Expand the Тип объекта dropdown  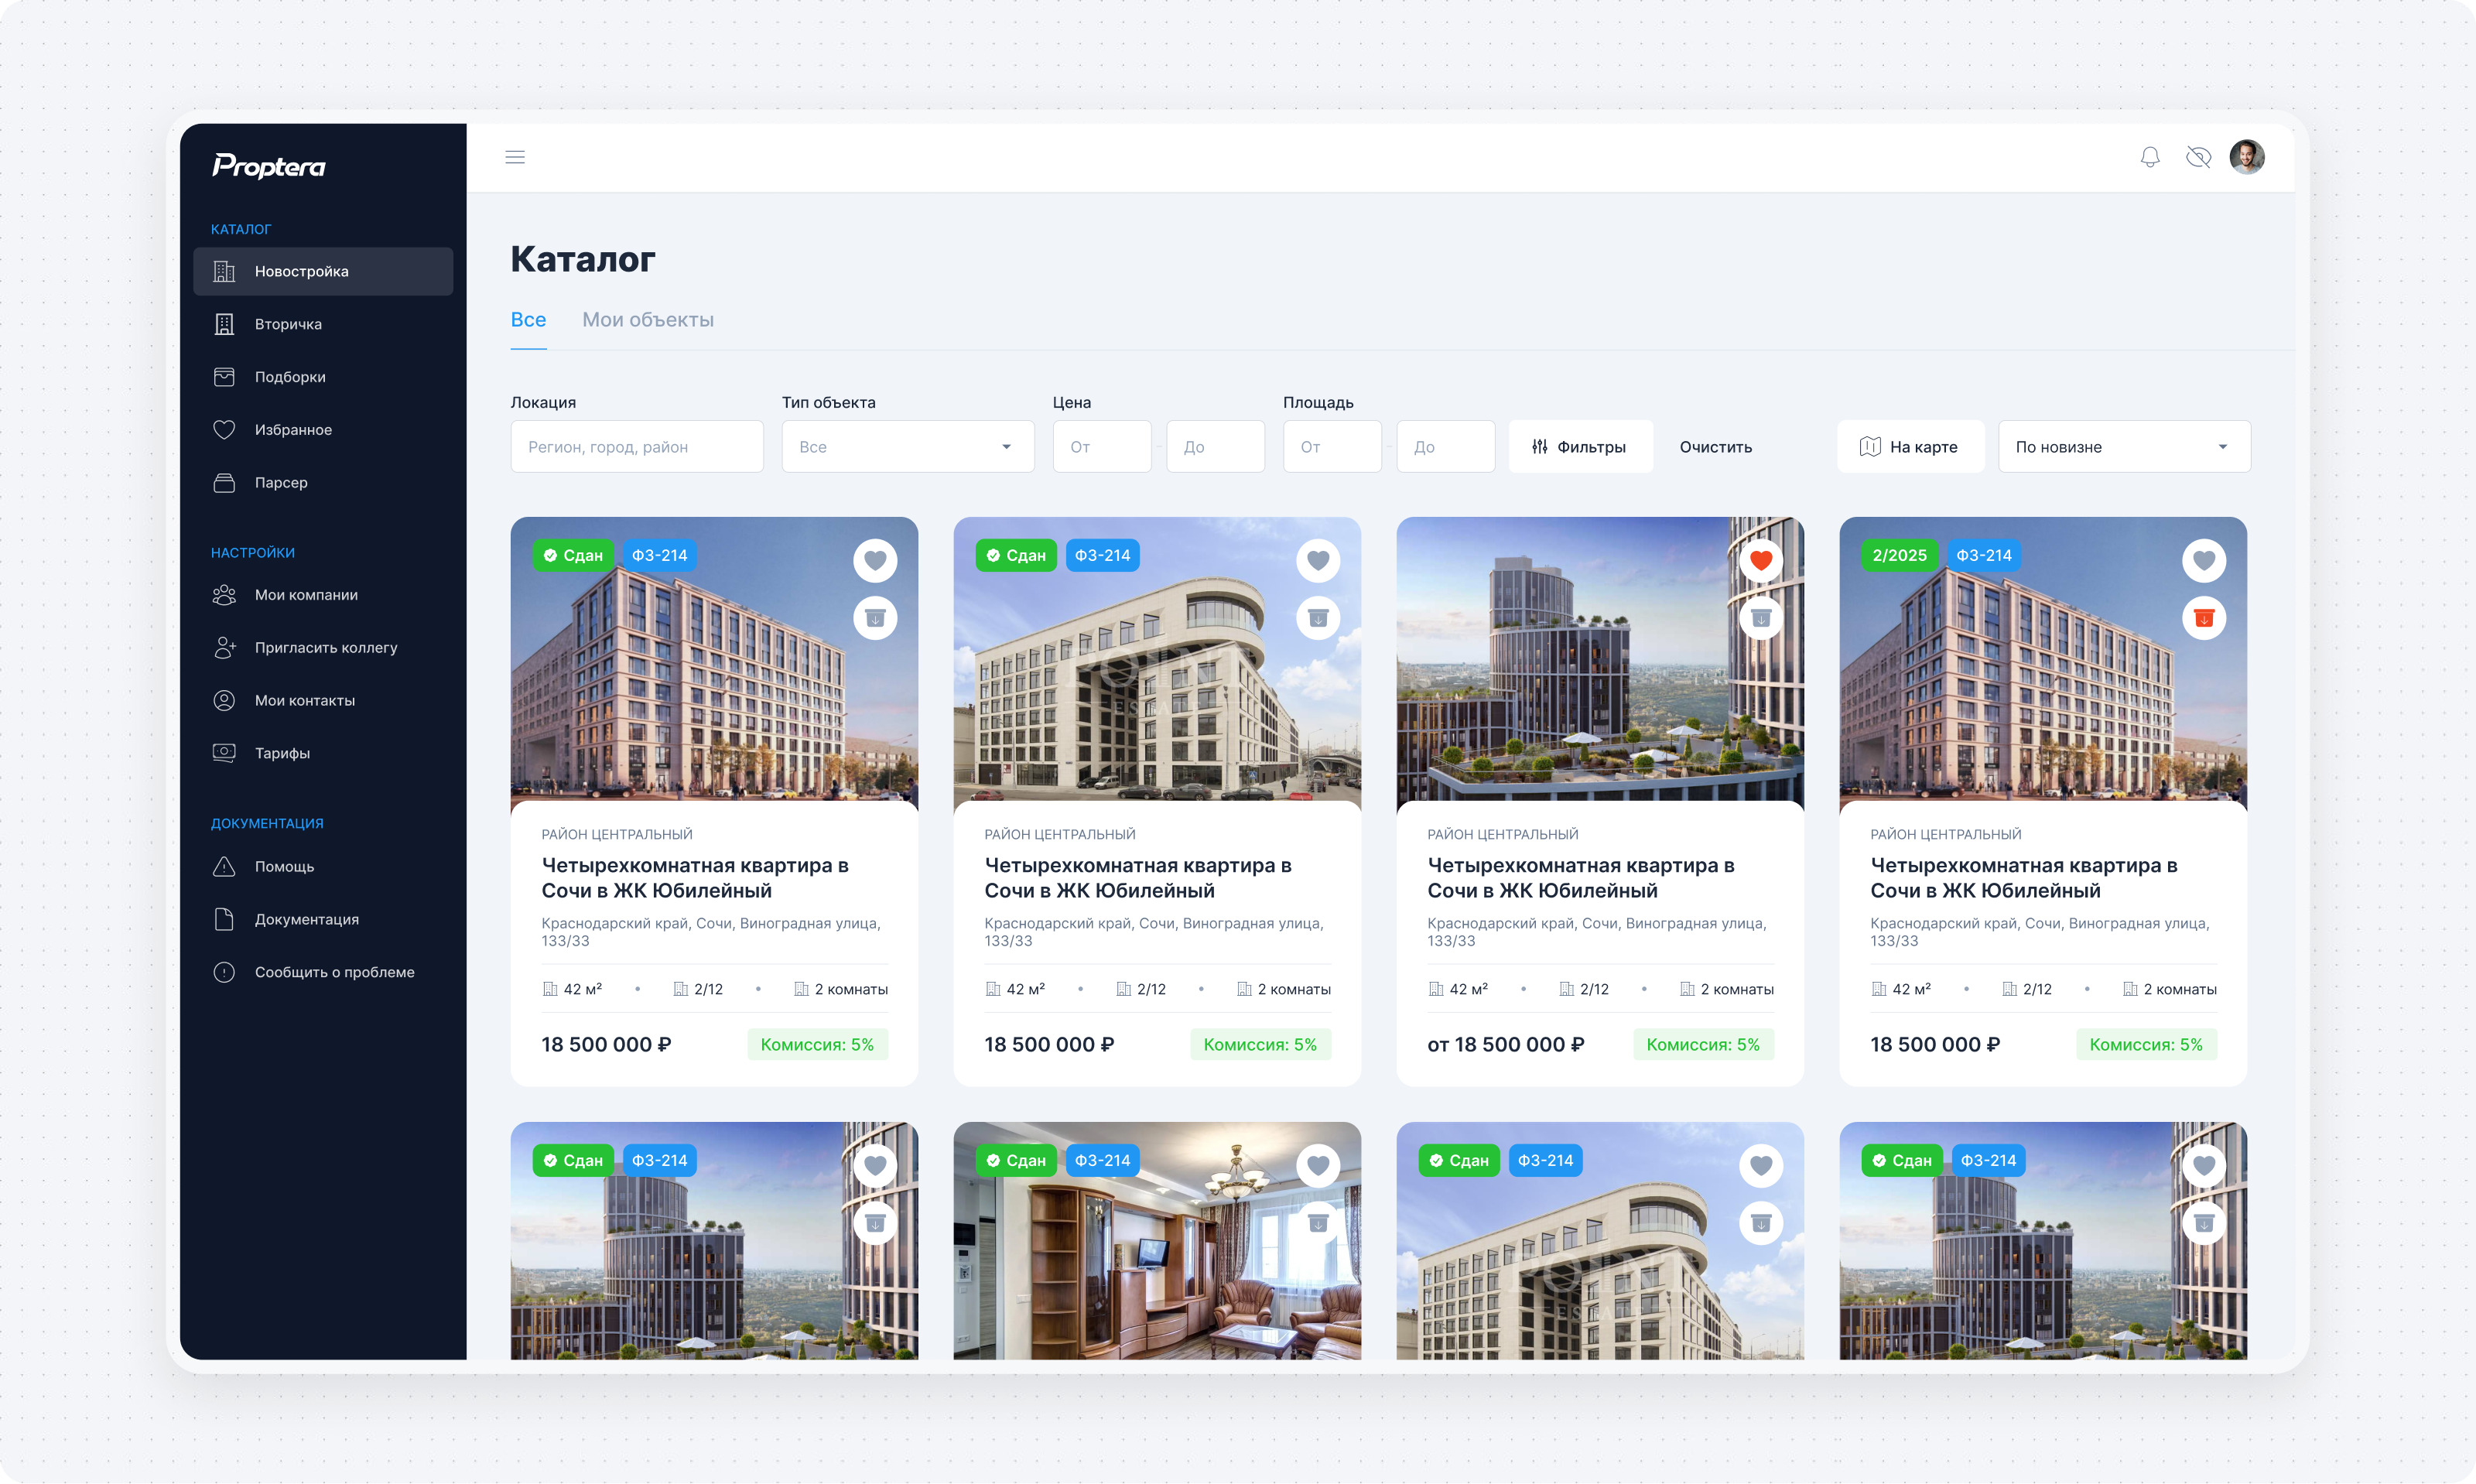[907, 447]
